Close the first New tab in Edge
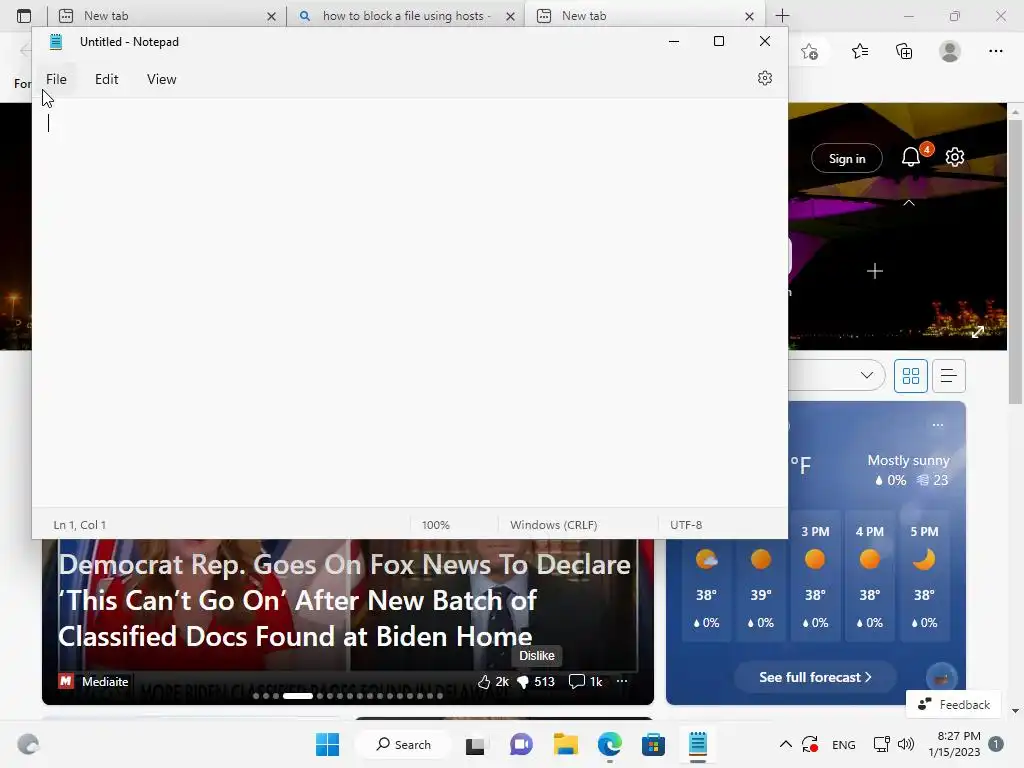 272,16
